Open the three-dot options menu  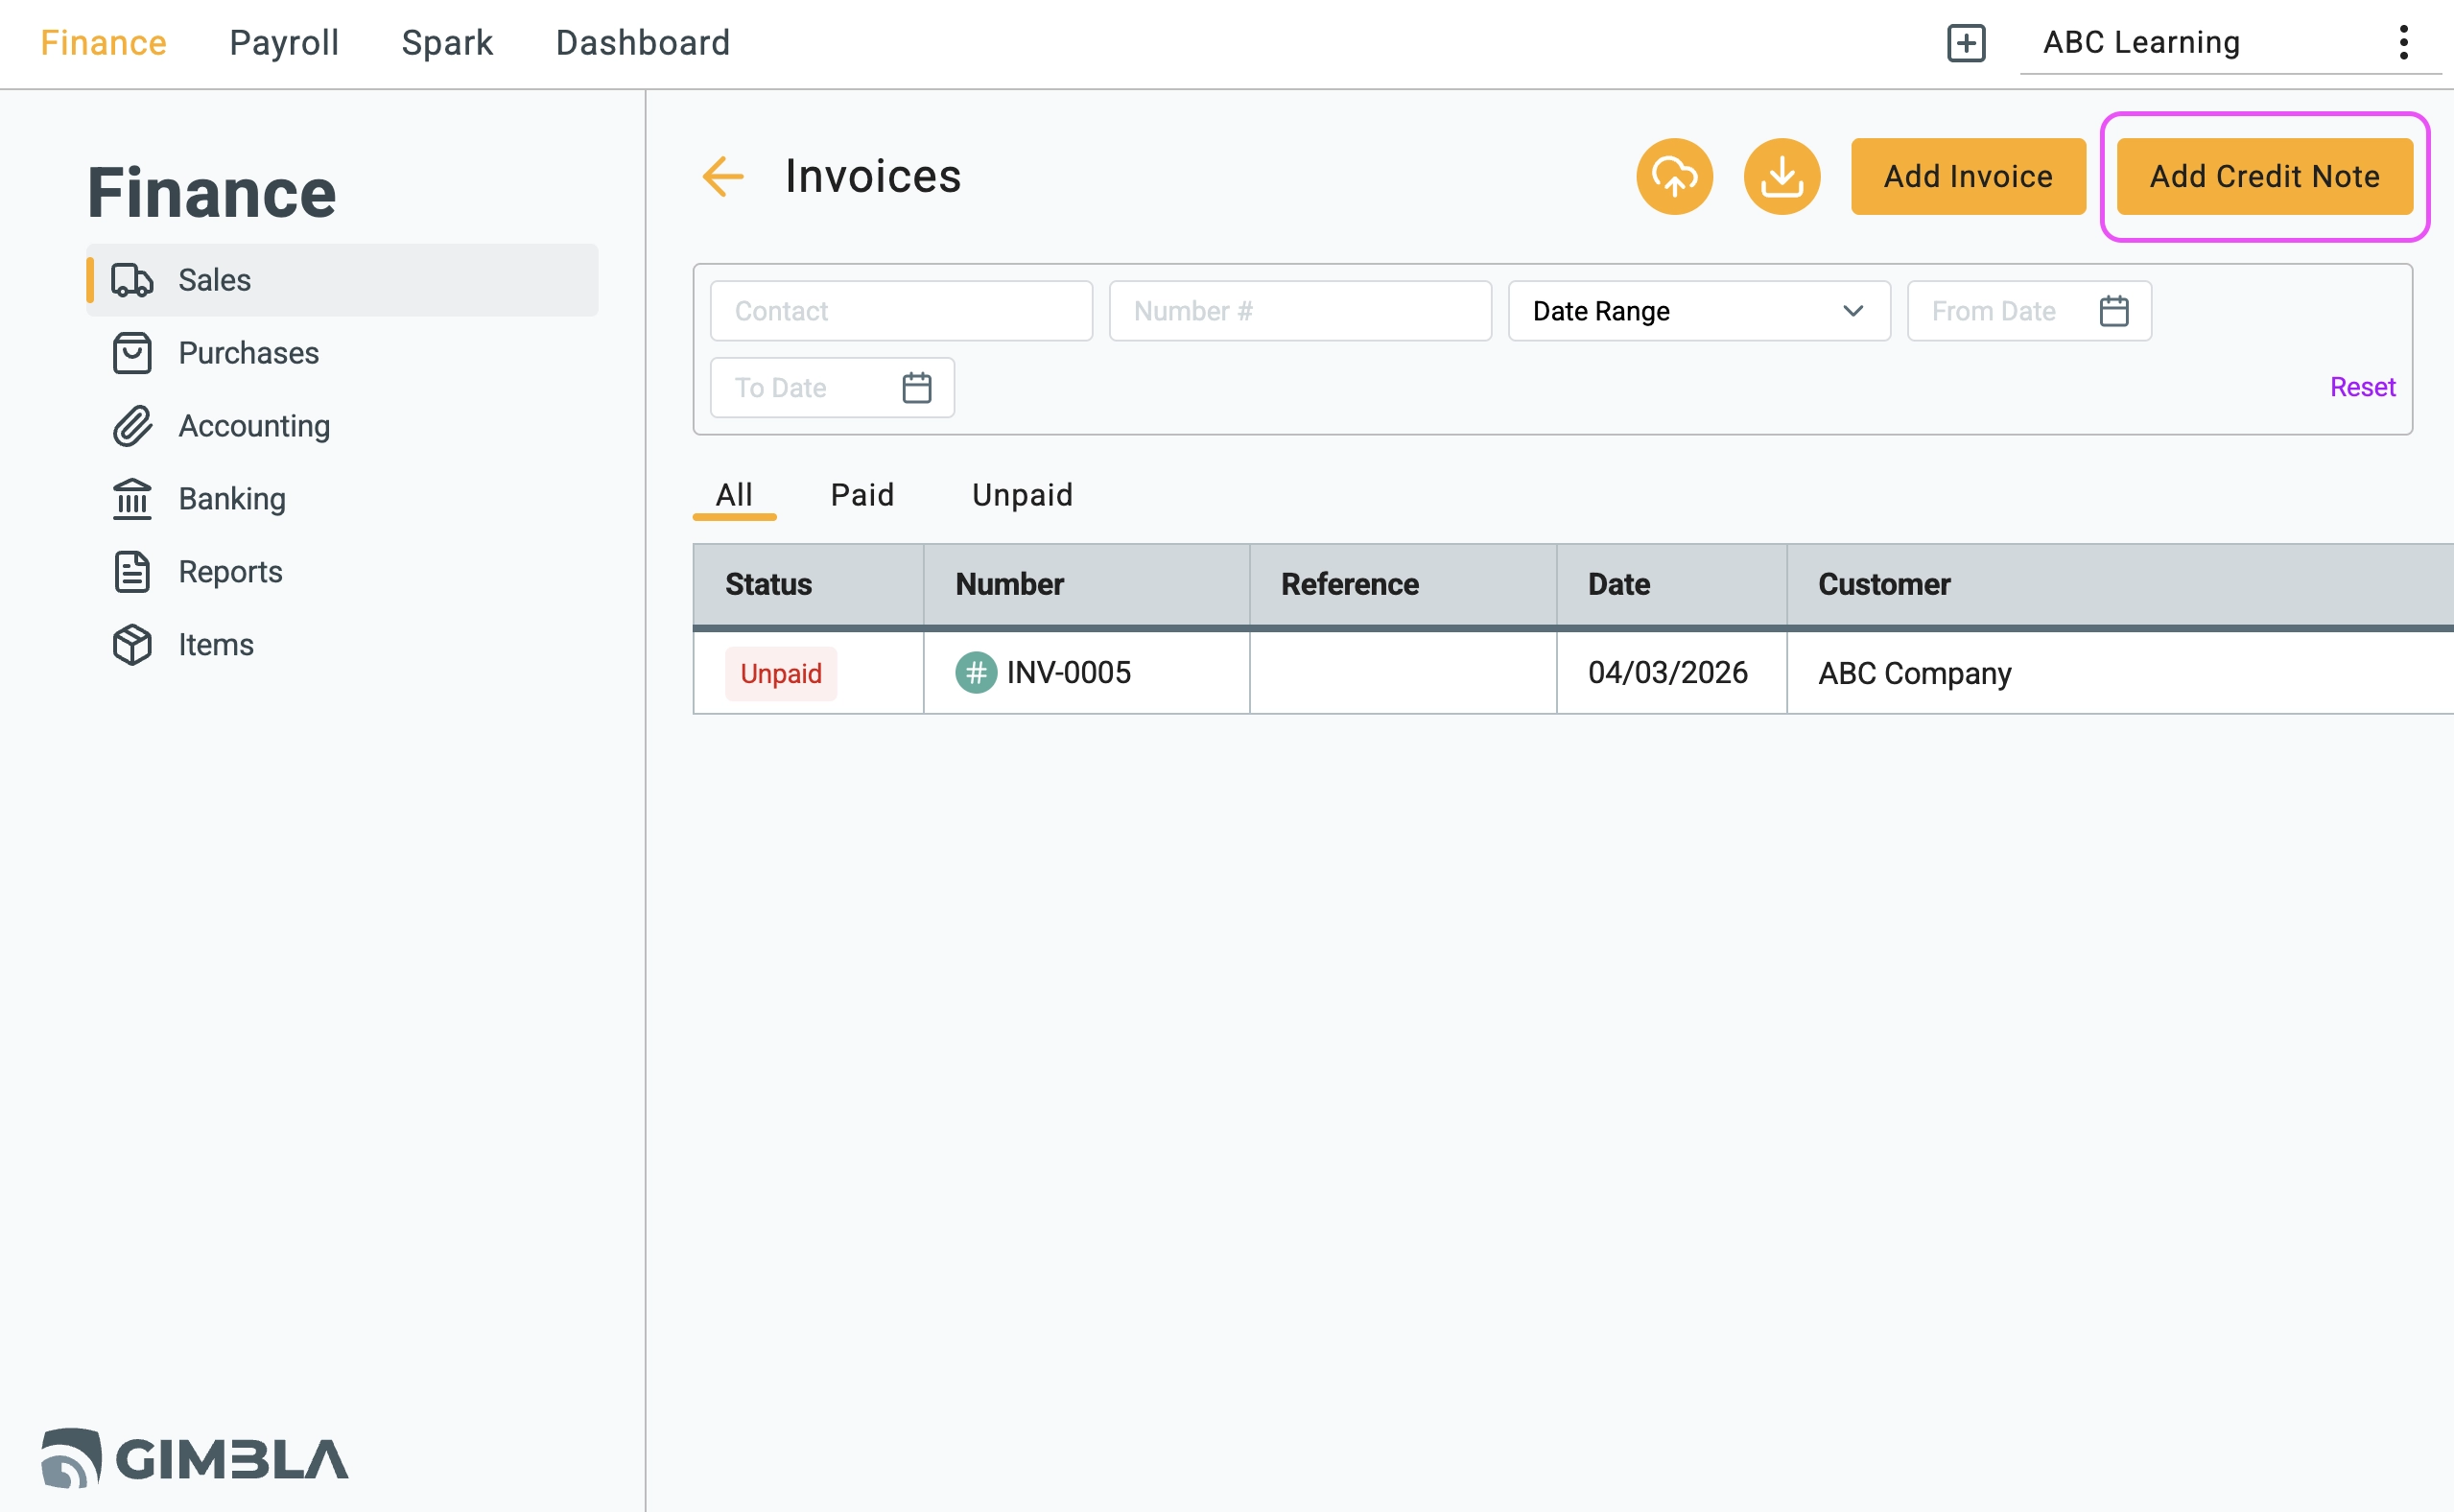pos(2404,42)
